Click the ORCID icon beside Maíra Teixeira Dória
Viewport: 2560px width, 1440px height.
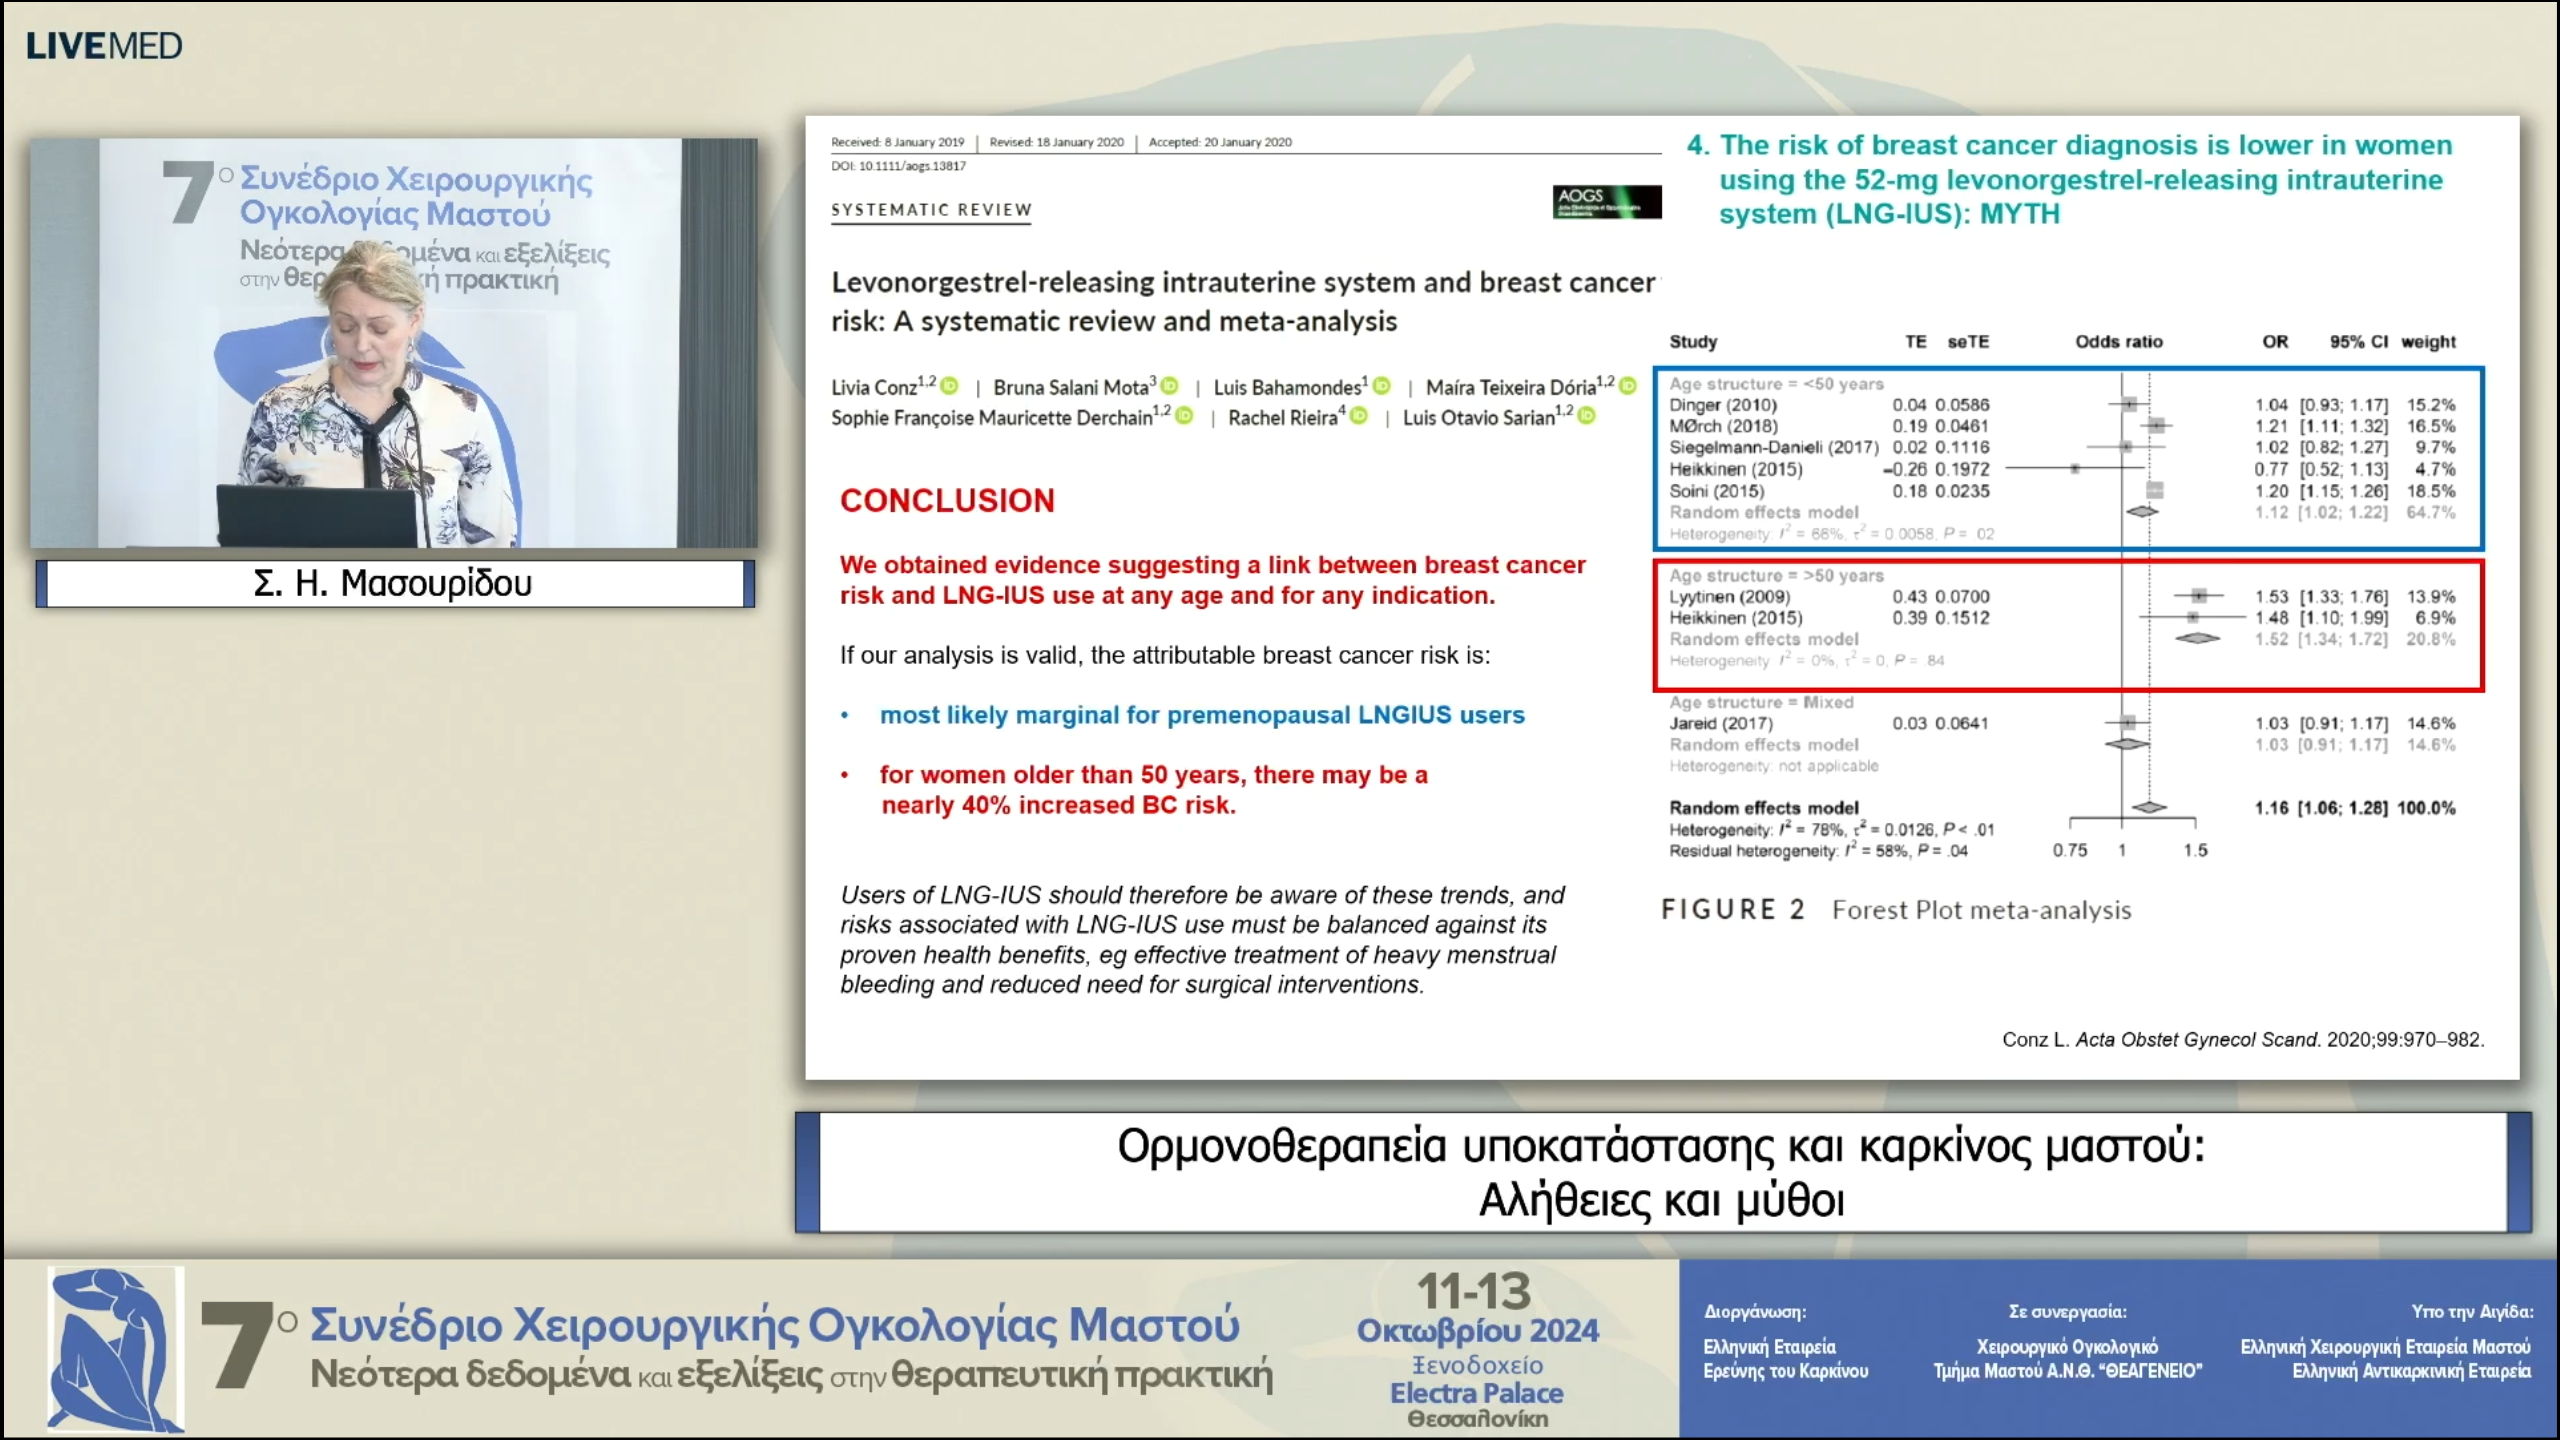point(1628,386)
